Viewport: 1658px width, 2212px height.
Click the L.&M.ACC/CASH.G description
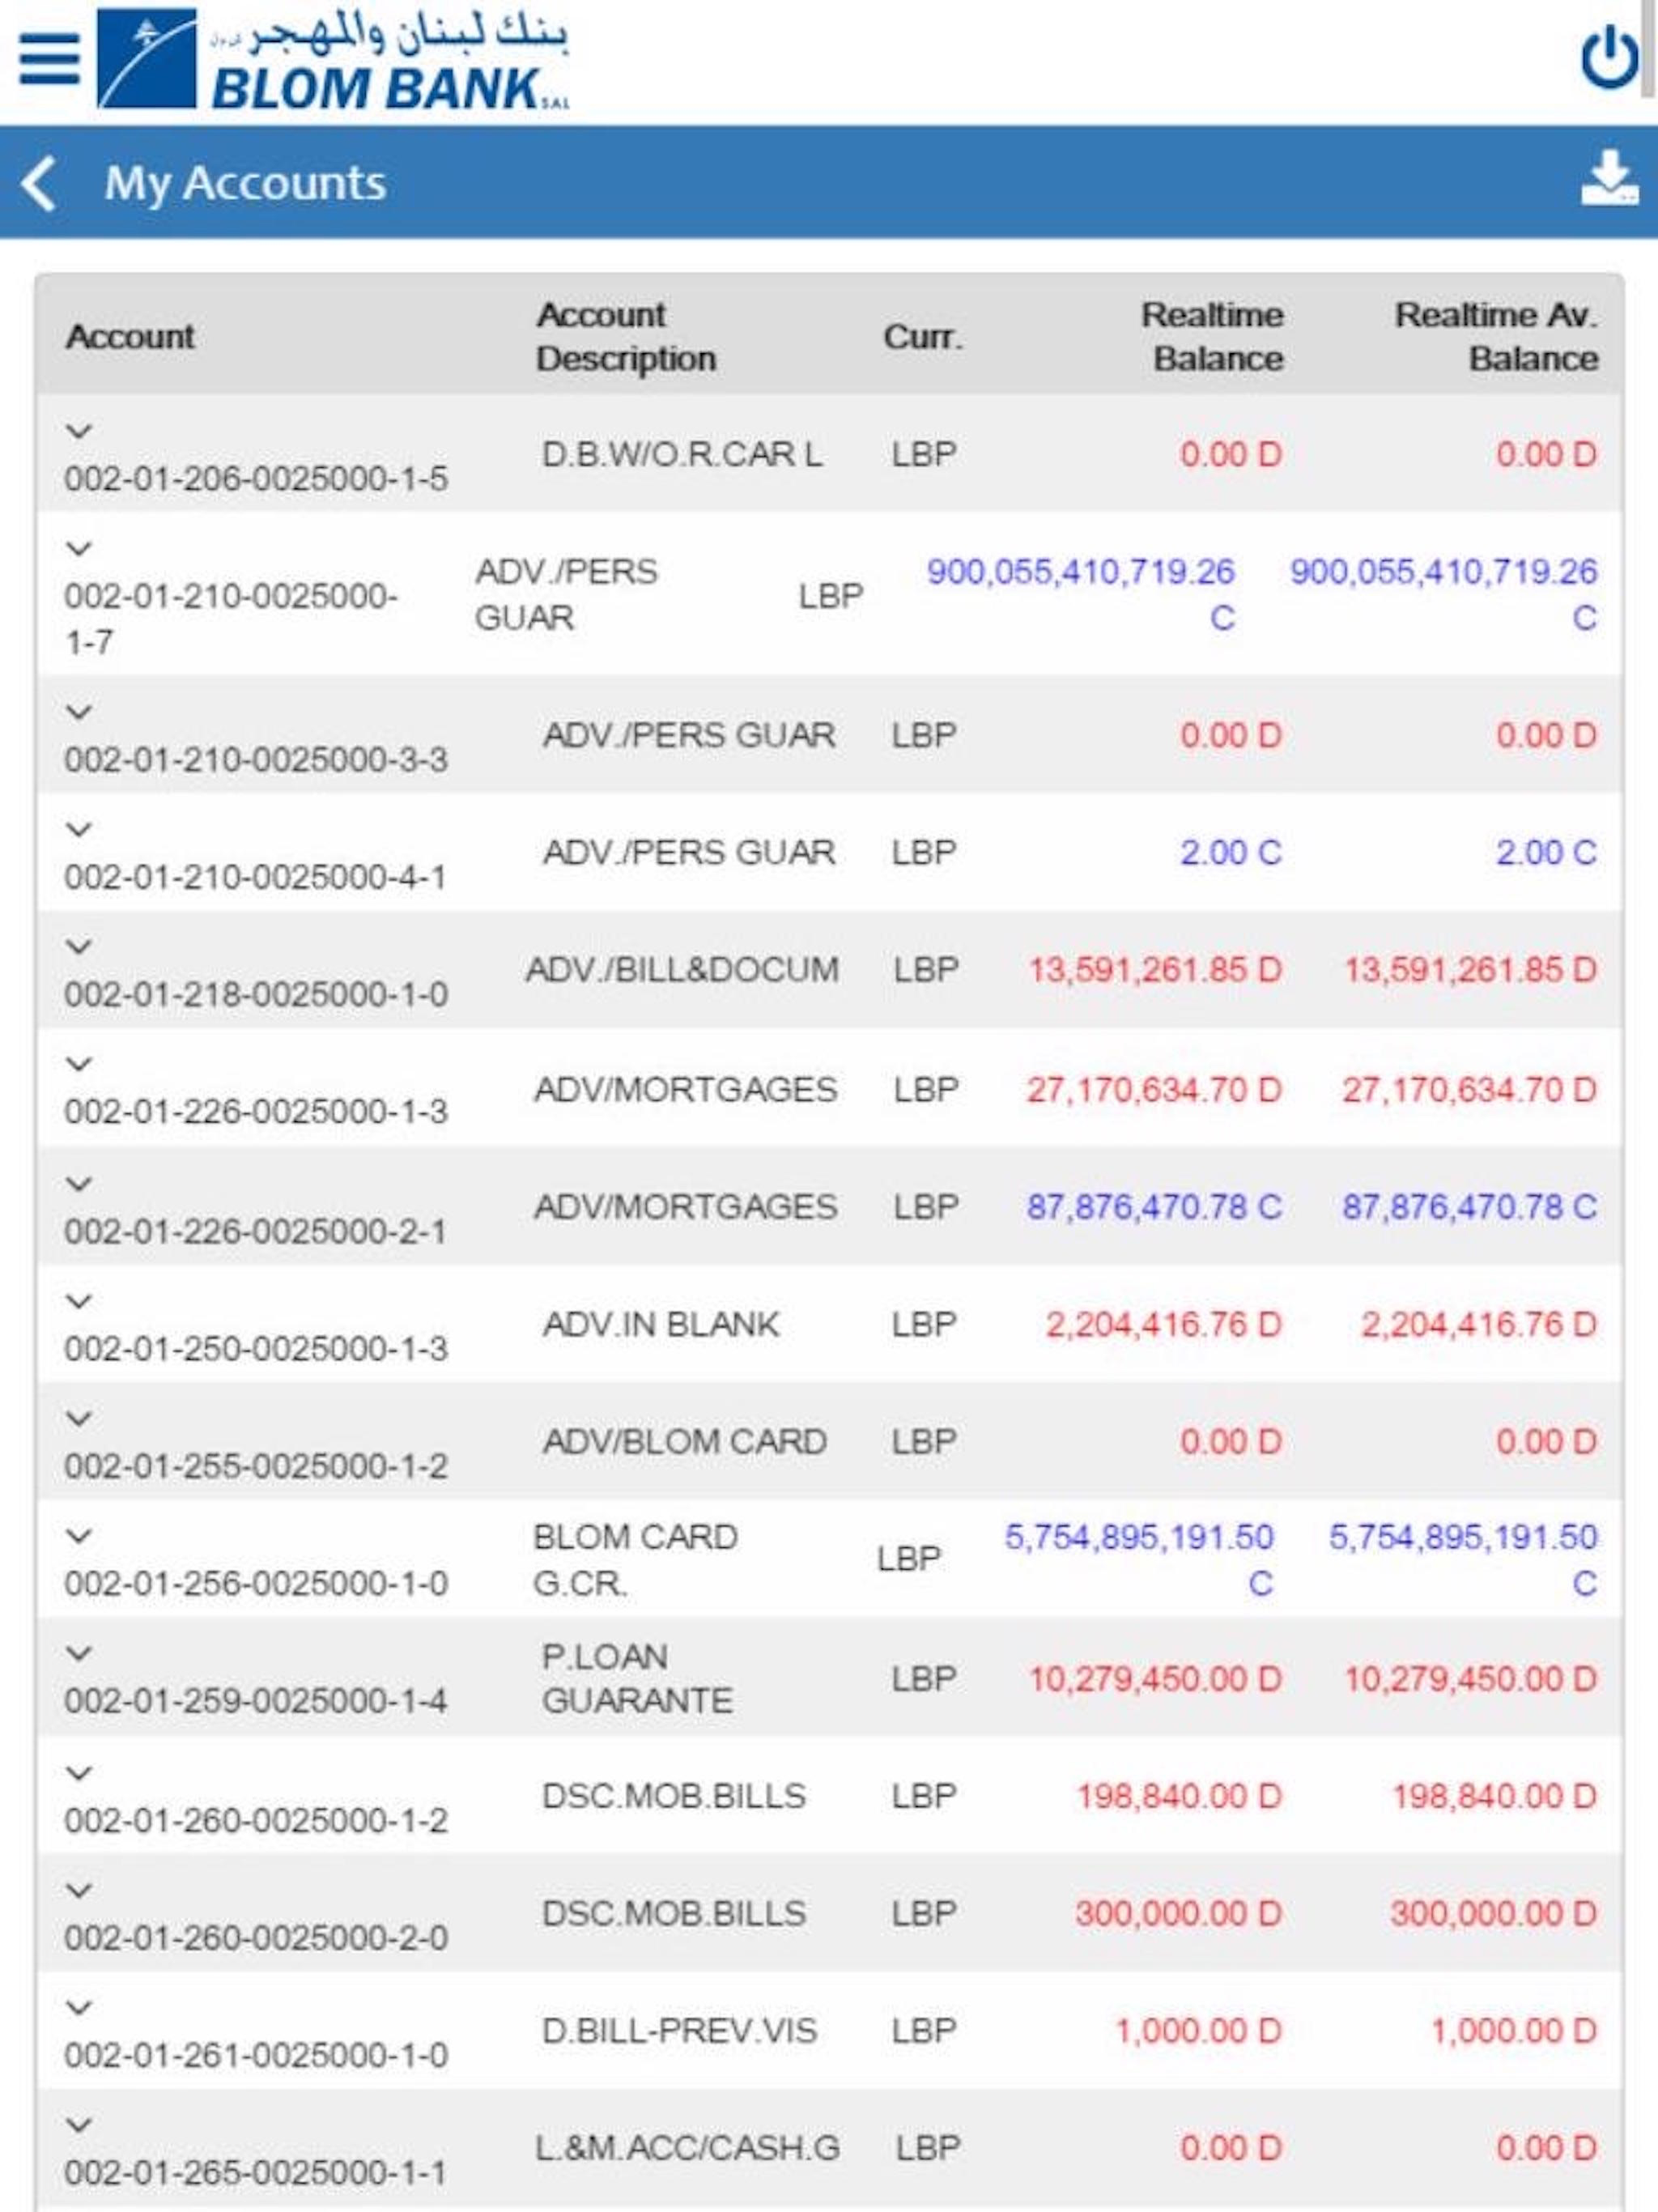click(687, 2147)
